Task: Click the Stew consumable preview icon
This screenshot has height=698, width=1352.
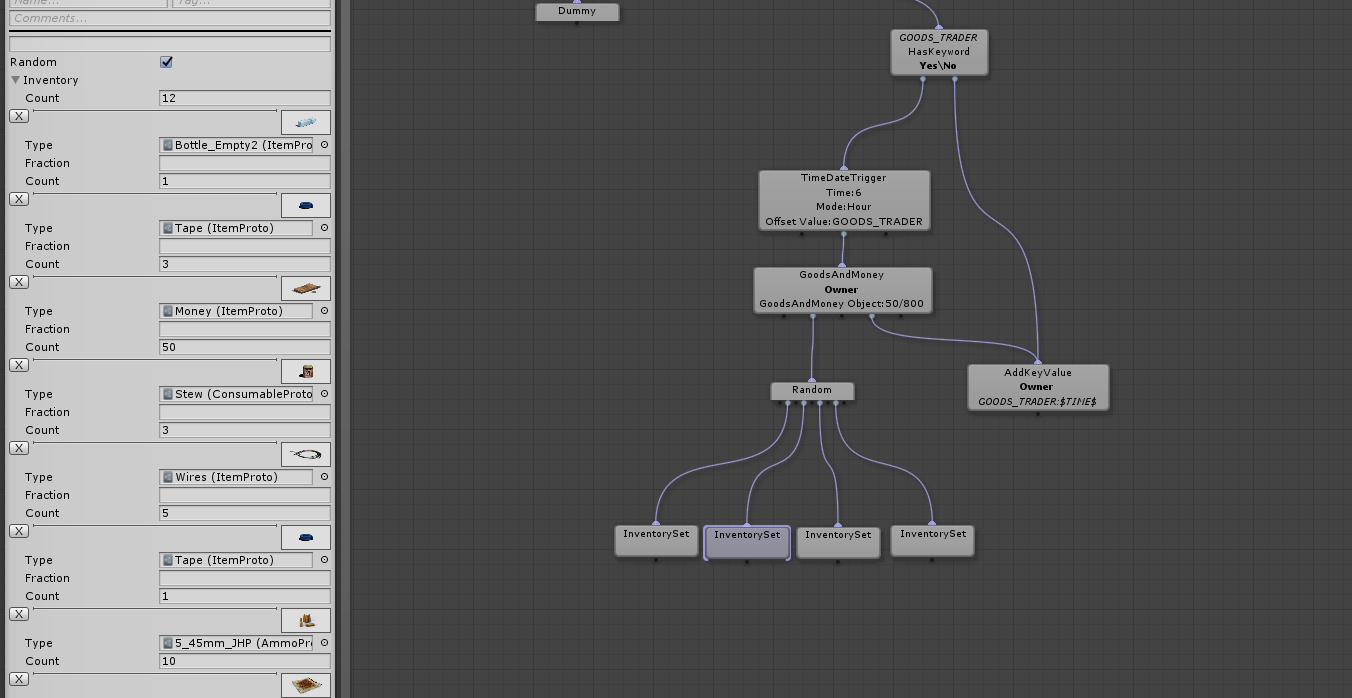Action: pos(306,371)
